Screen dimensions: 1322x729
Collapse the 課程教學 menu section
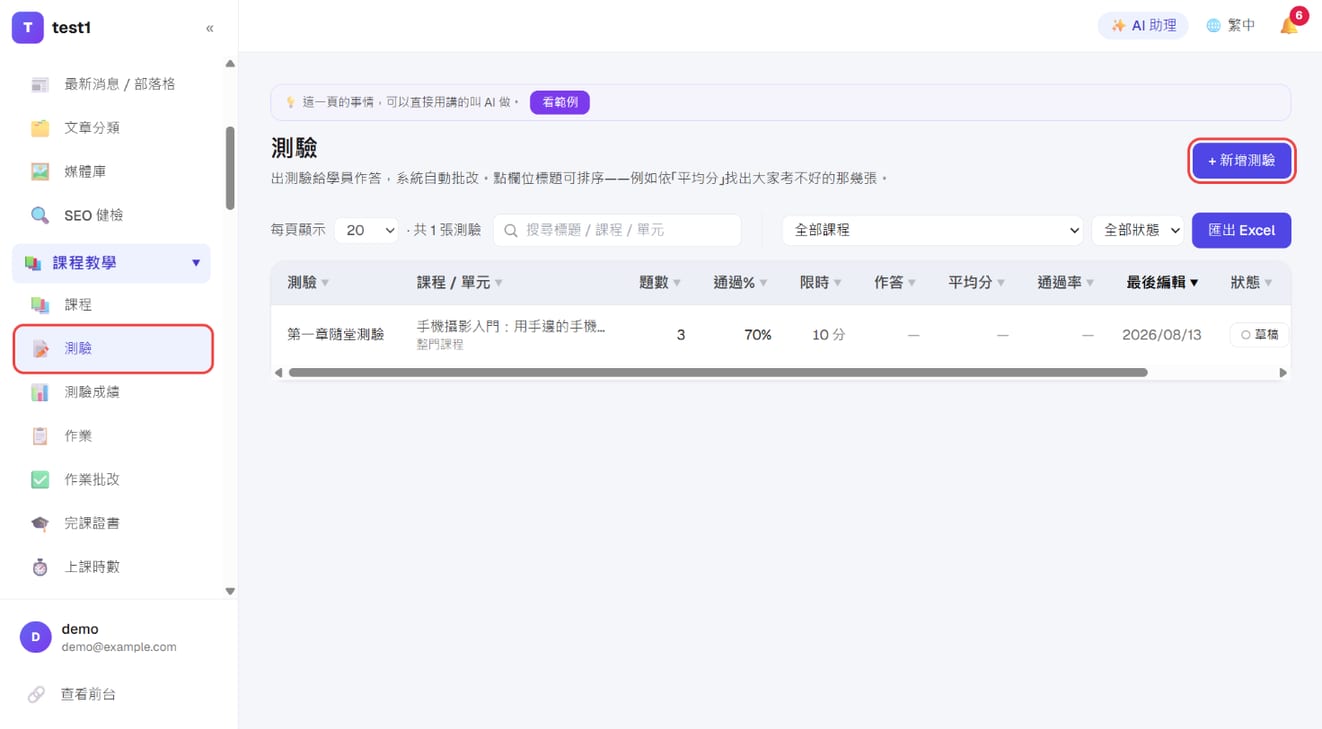[196, 263]
